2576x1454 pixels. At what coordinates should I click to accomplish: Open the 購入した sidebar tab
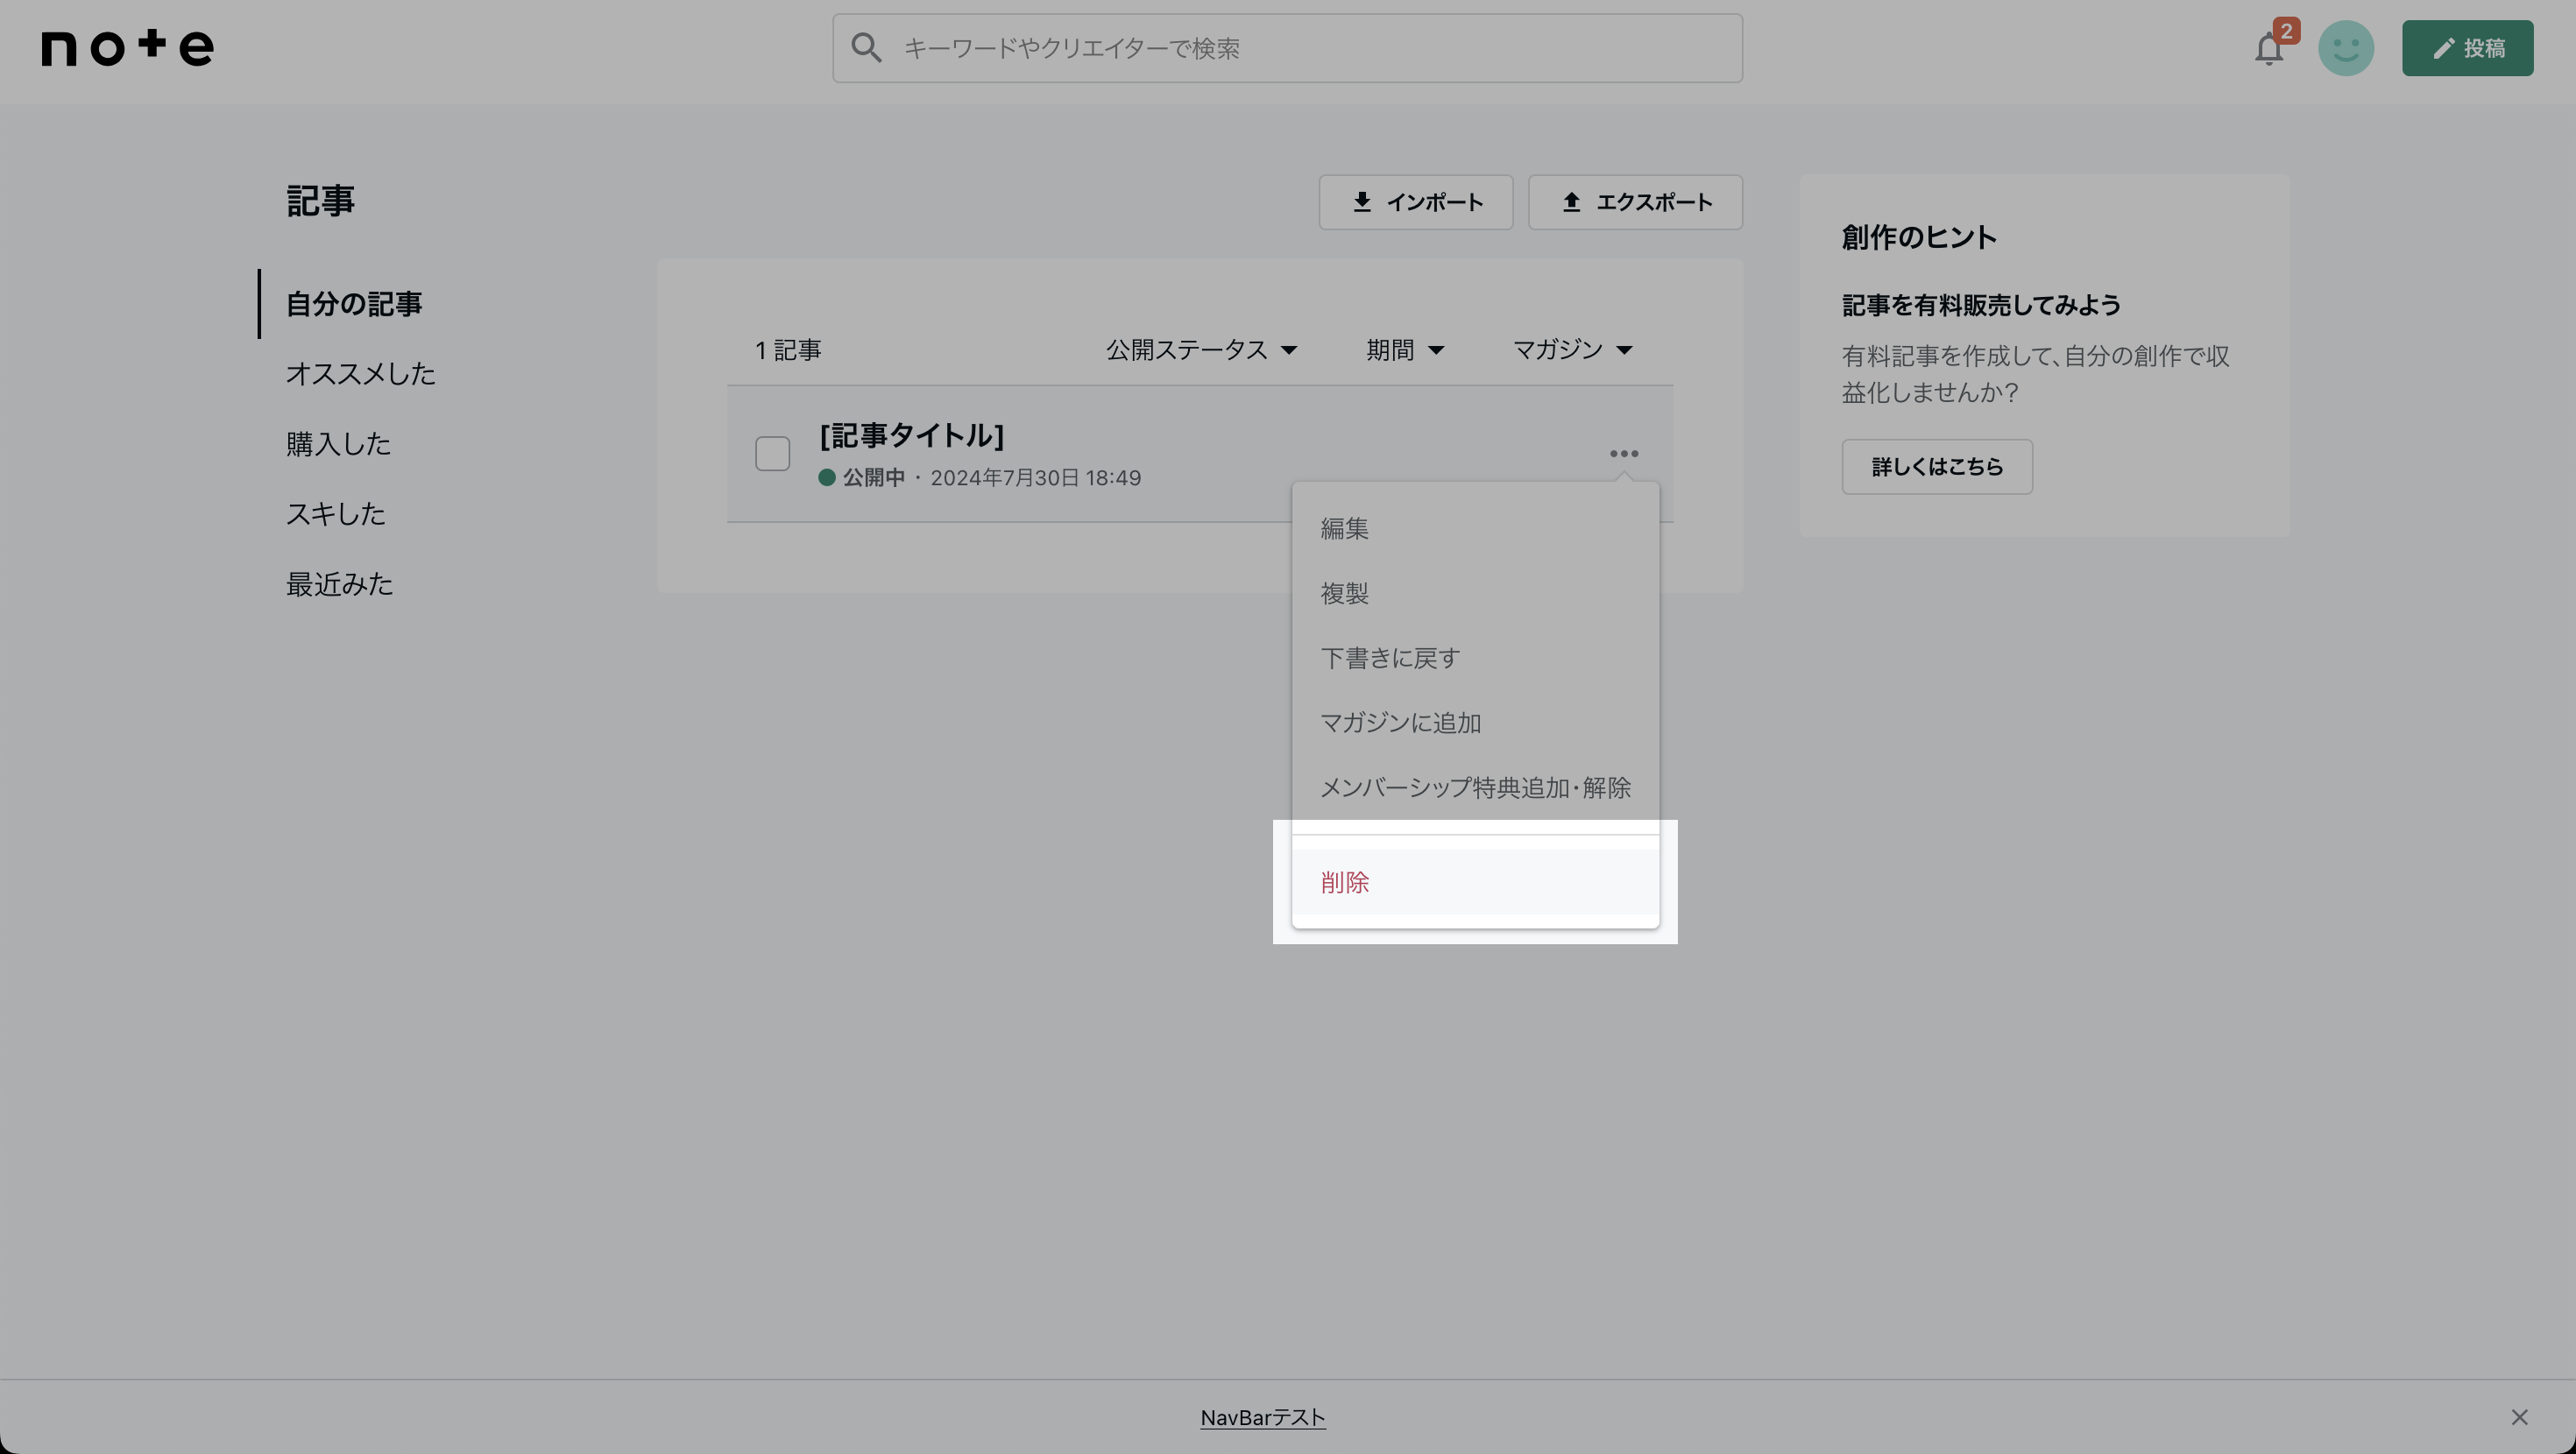tap(338, 444)
